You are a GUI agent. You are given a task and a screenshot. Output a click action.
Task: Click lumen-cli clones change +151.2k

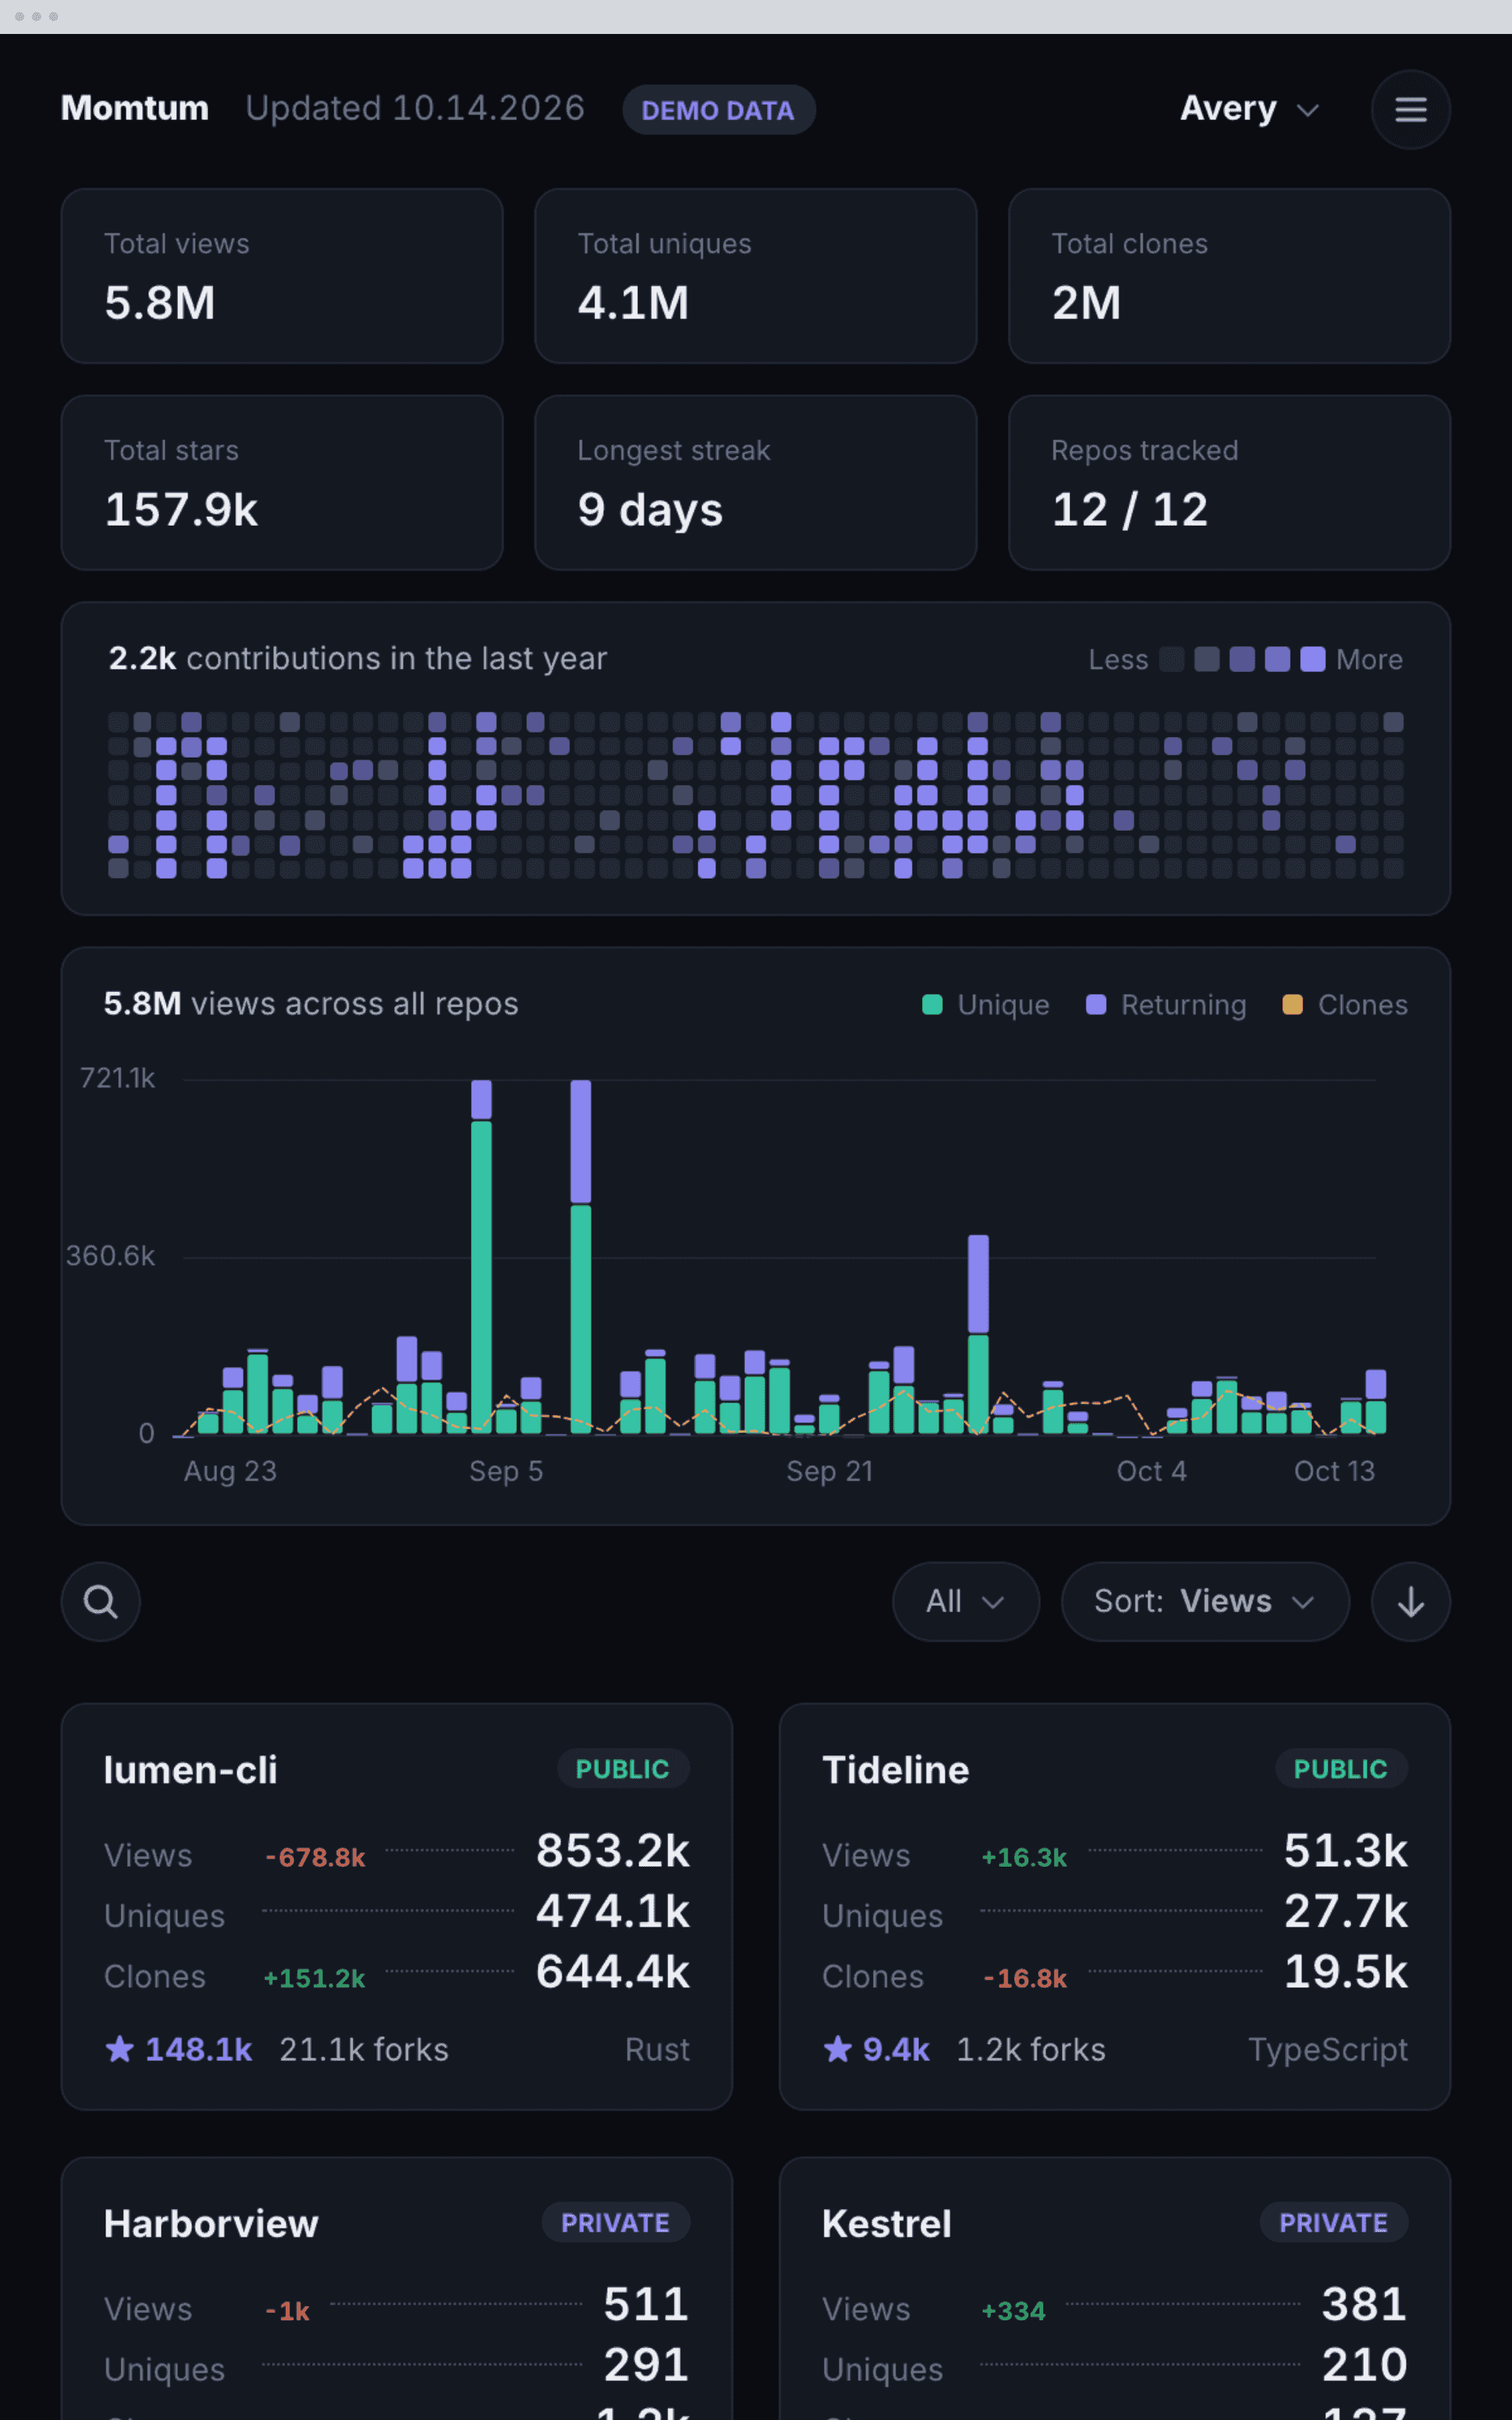point(314,1978)
